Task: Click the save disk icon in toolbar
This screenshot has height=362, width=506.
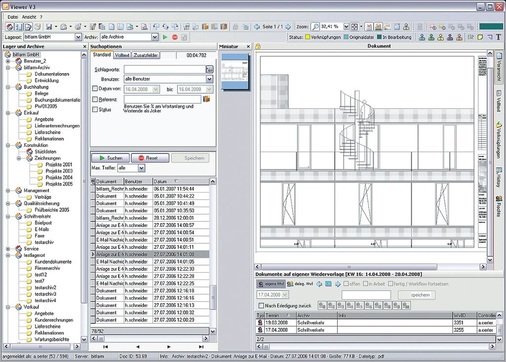Action: pyautogui.click(x=49, y=27)
